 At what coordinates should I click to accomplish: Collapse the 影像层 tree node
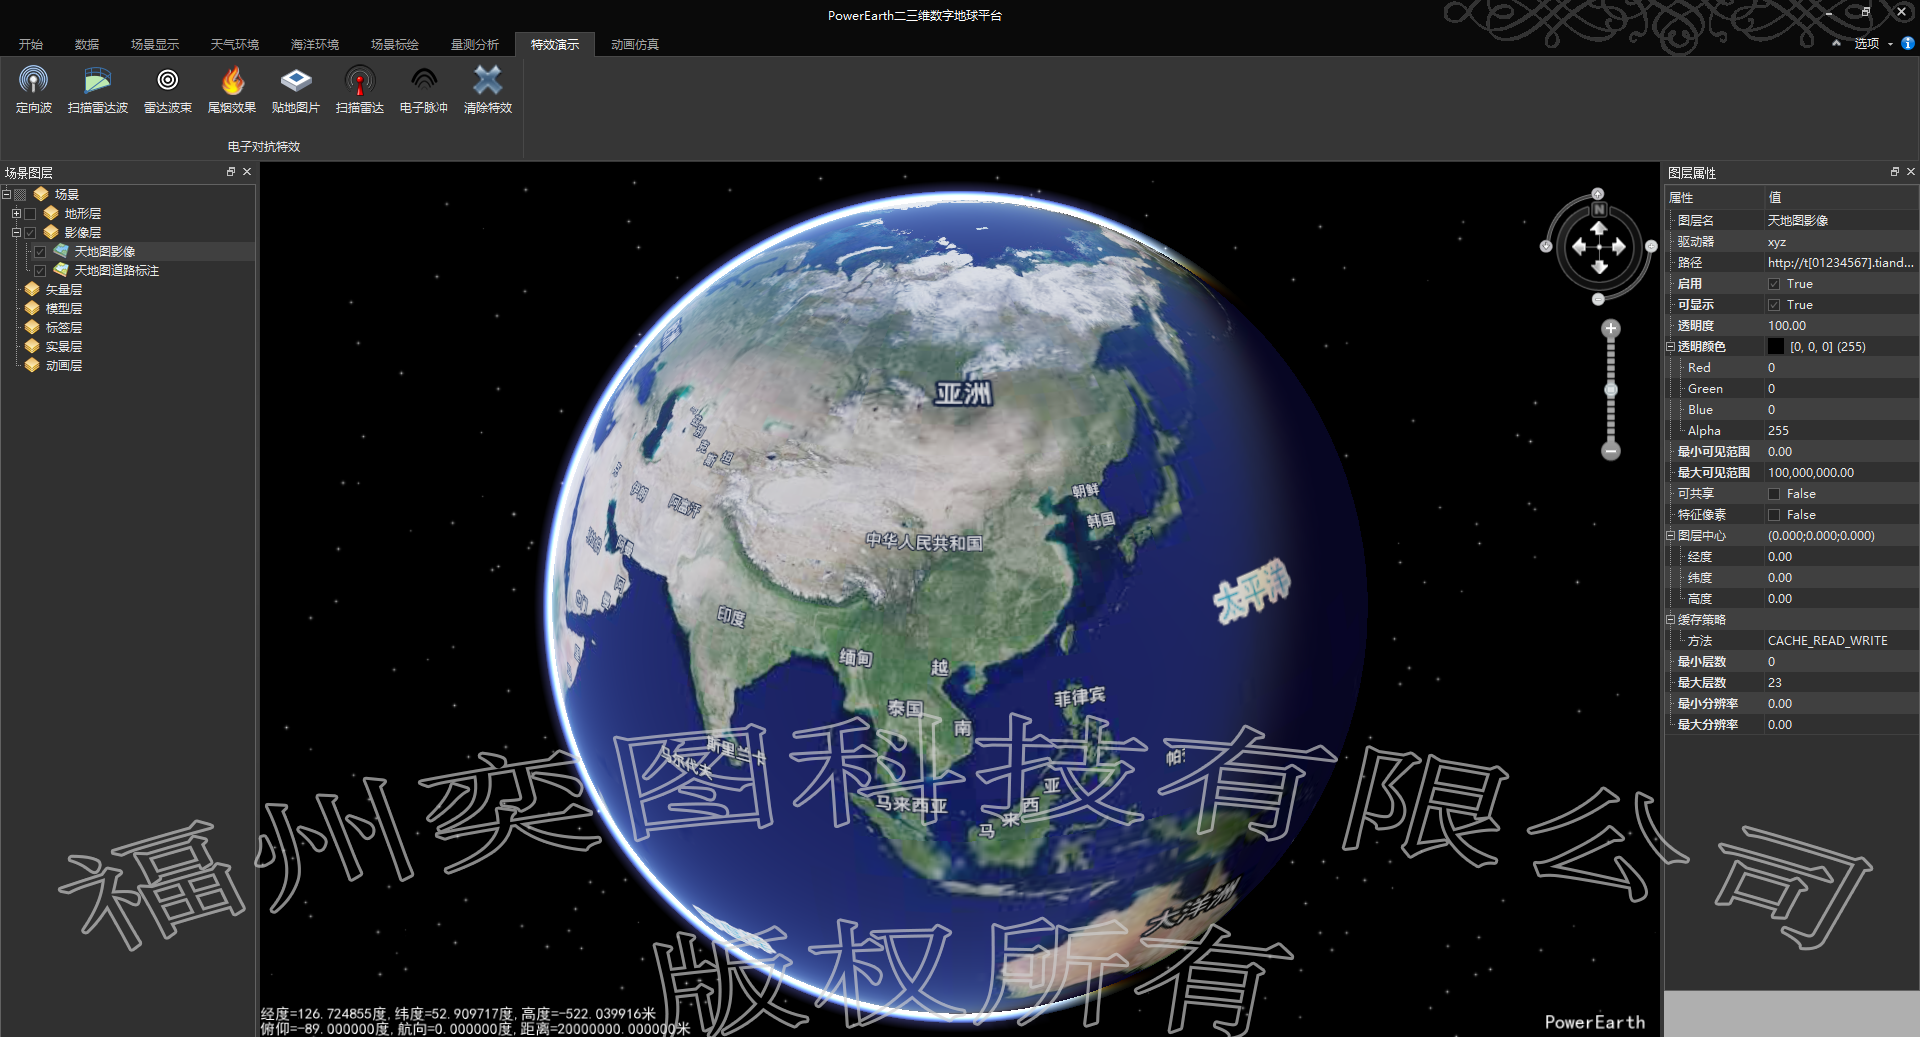pos(16,233)
